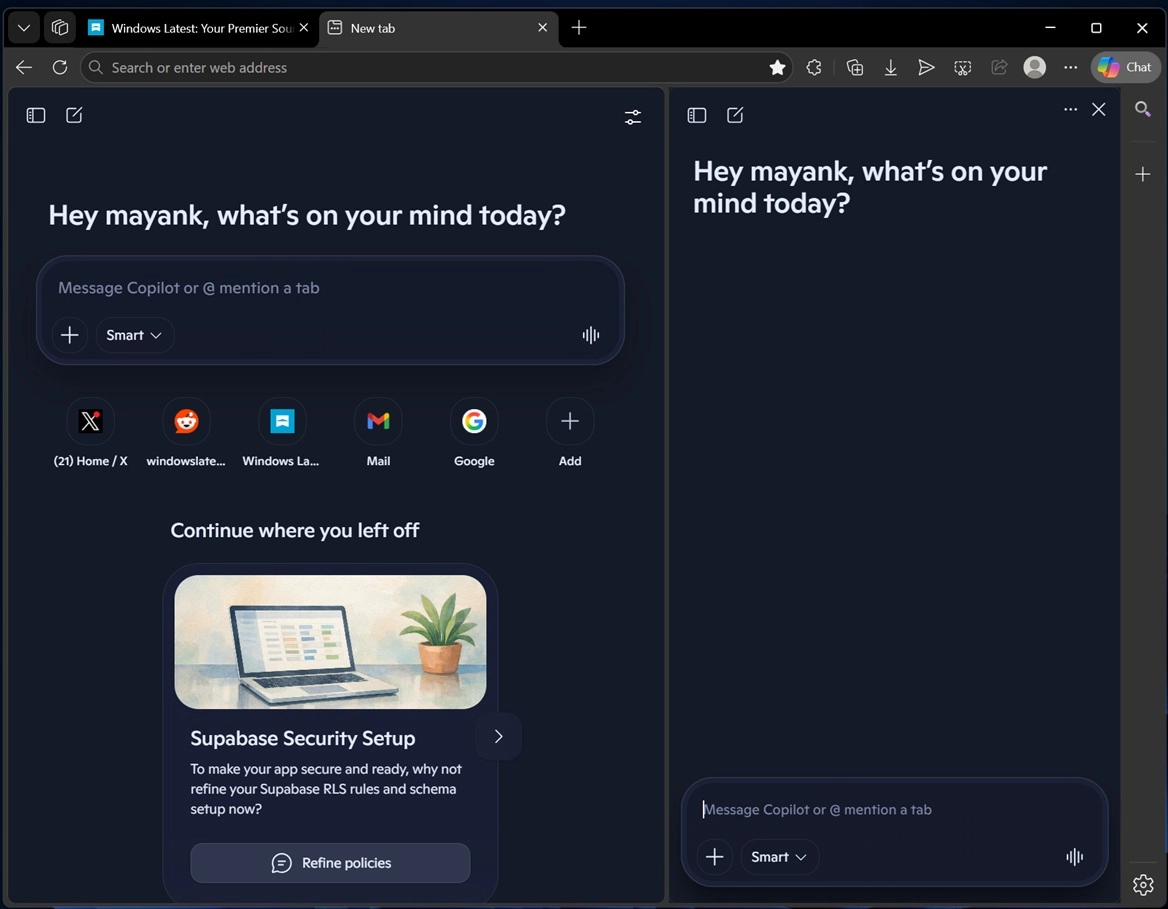This screenshot has width=1168, height=909.
Task: Open the Extensions puzzle icon
Action: (x=813, y=68)
